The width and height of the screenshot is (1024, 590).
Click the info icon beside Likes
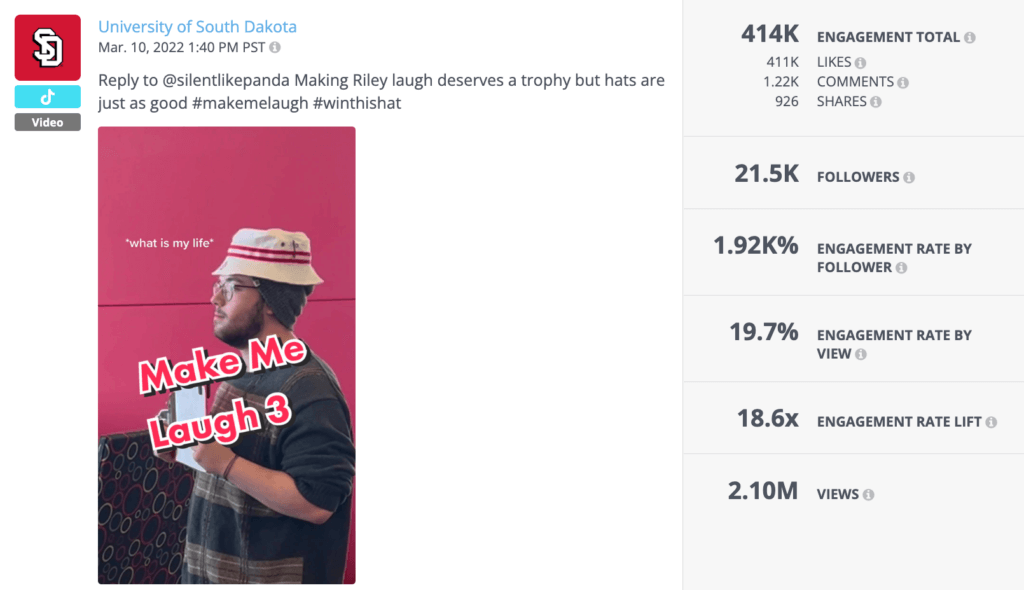coord(862,62)
